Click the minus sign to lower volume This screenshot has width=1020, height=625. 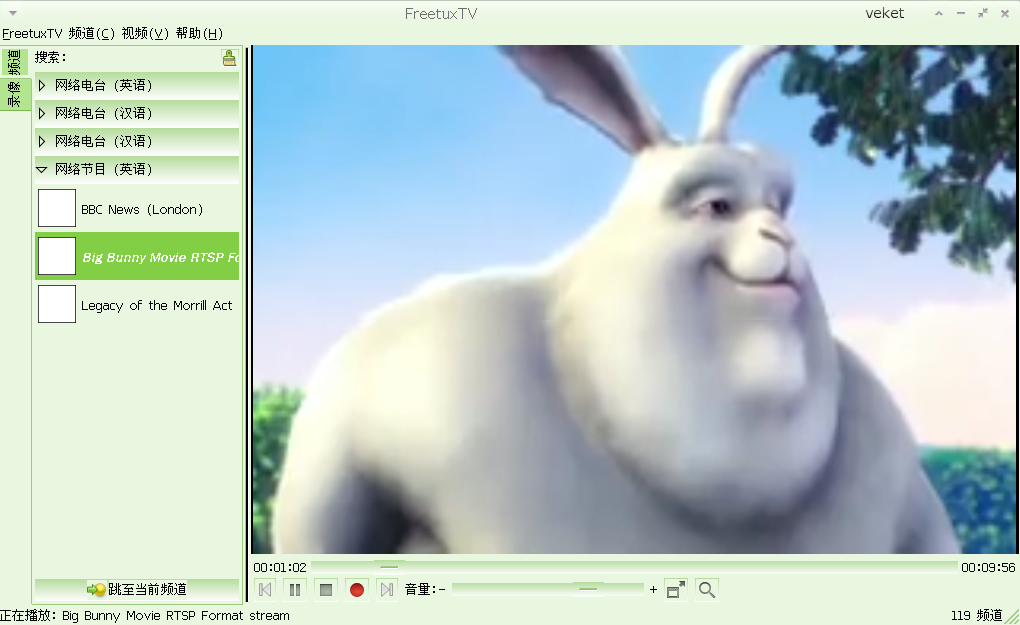click(x=442, y=589)
